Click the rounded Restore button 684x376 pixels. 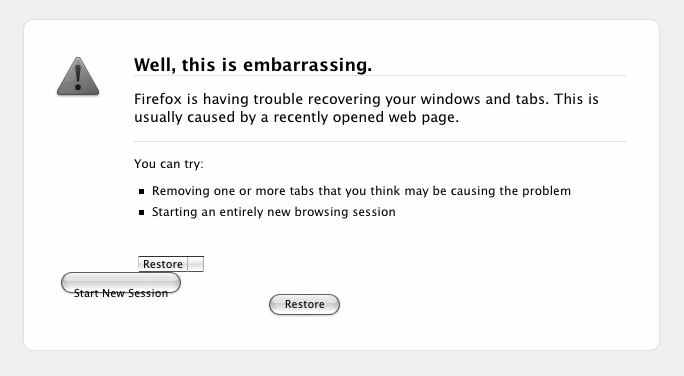point(304,304)
